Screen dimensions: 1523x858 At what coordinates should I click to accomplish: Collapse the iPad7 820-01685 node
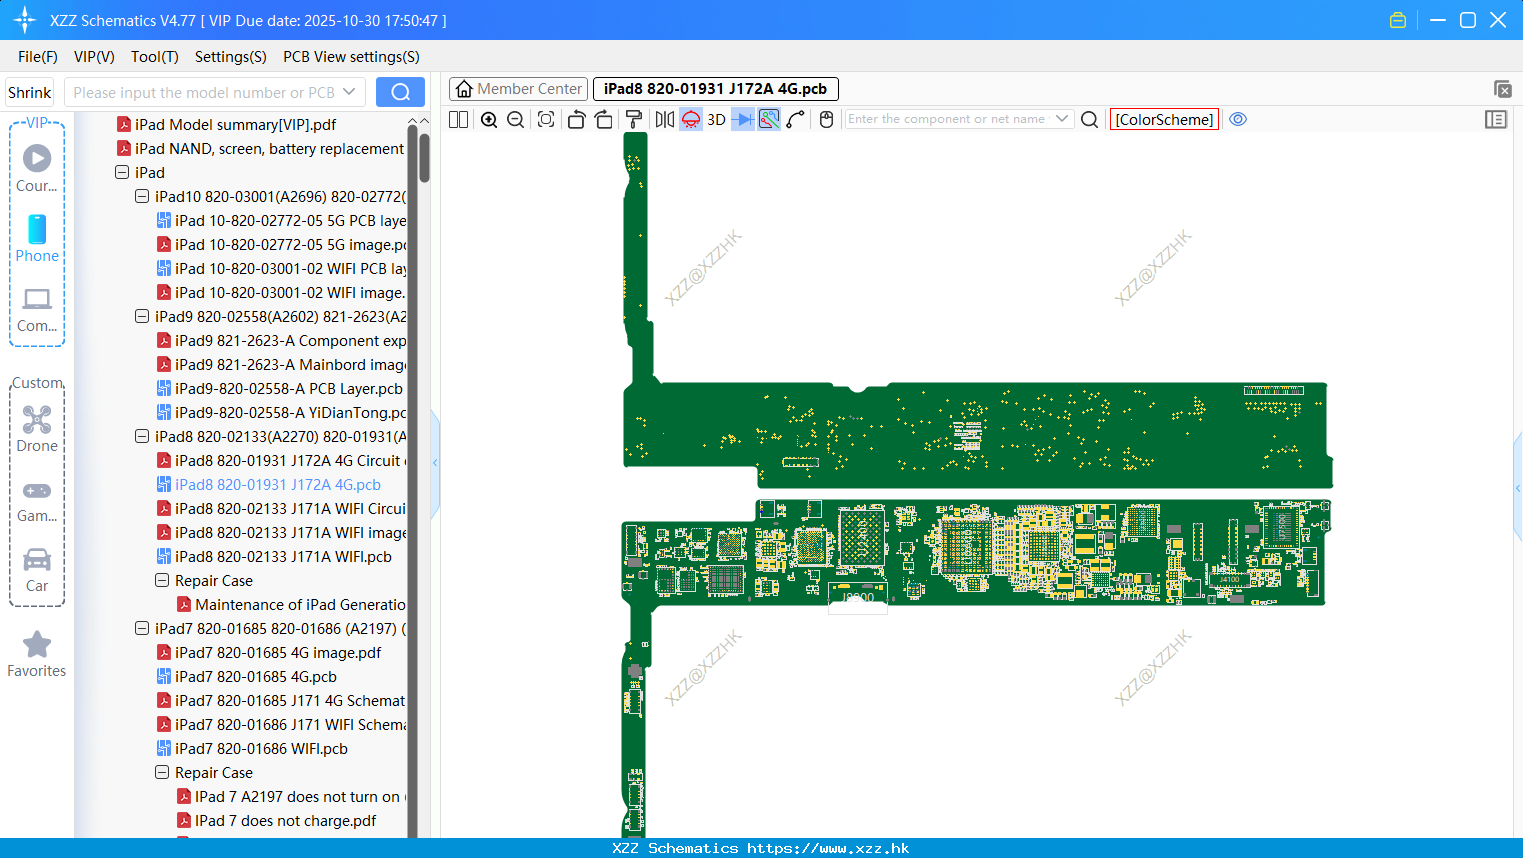pos(142,628)
